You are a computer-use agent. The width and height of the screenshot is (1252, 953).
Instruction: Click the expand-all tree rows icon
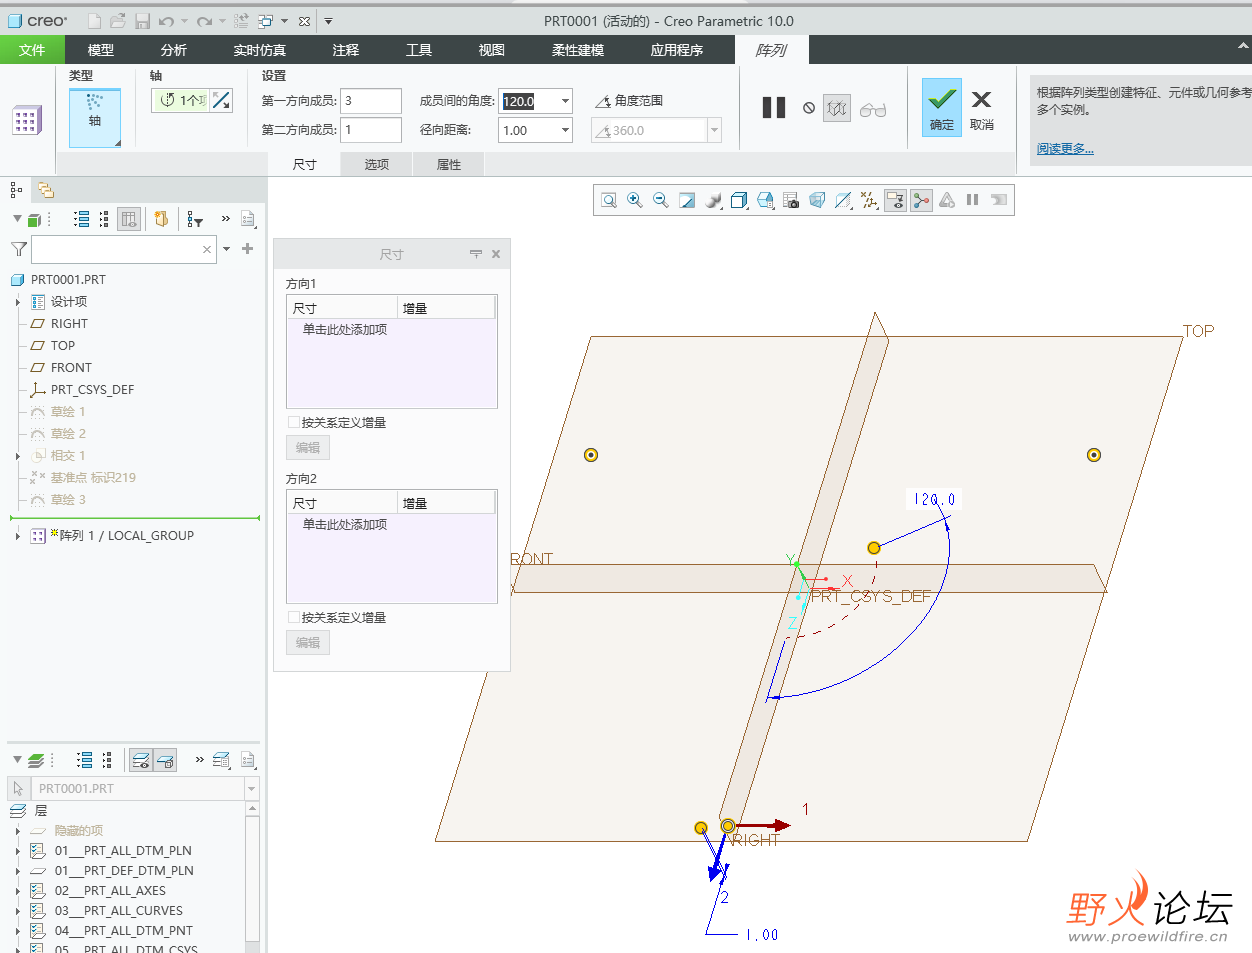click(x=82, y=219)
